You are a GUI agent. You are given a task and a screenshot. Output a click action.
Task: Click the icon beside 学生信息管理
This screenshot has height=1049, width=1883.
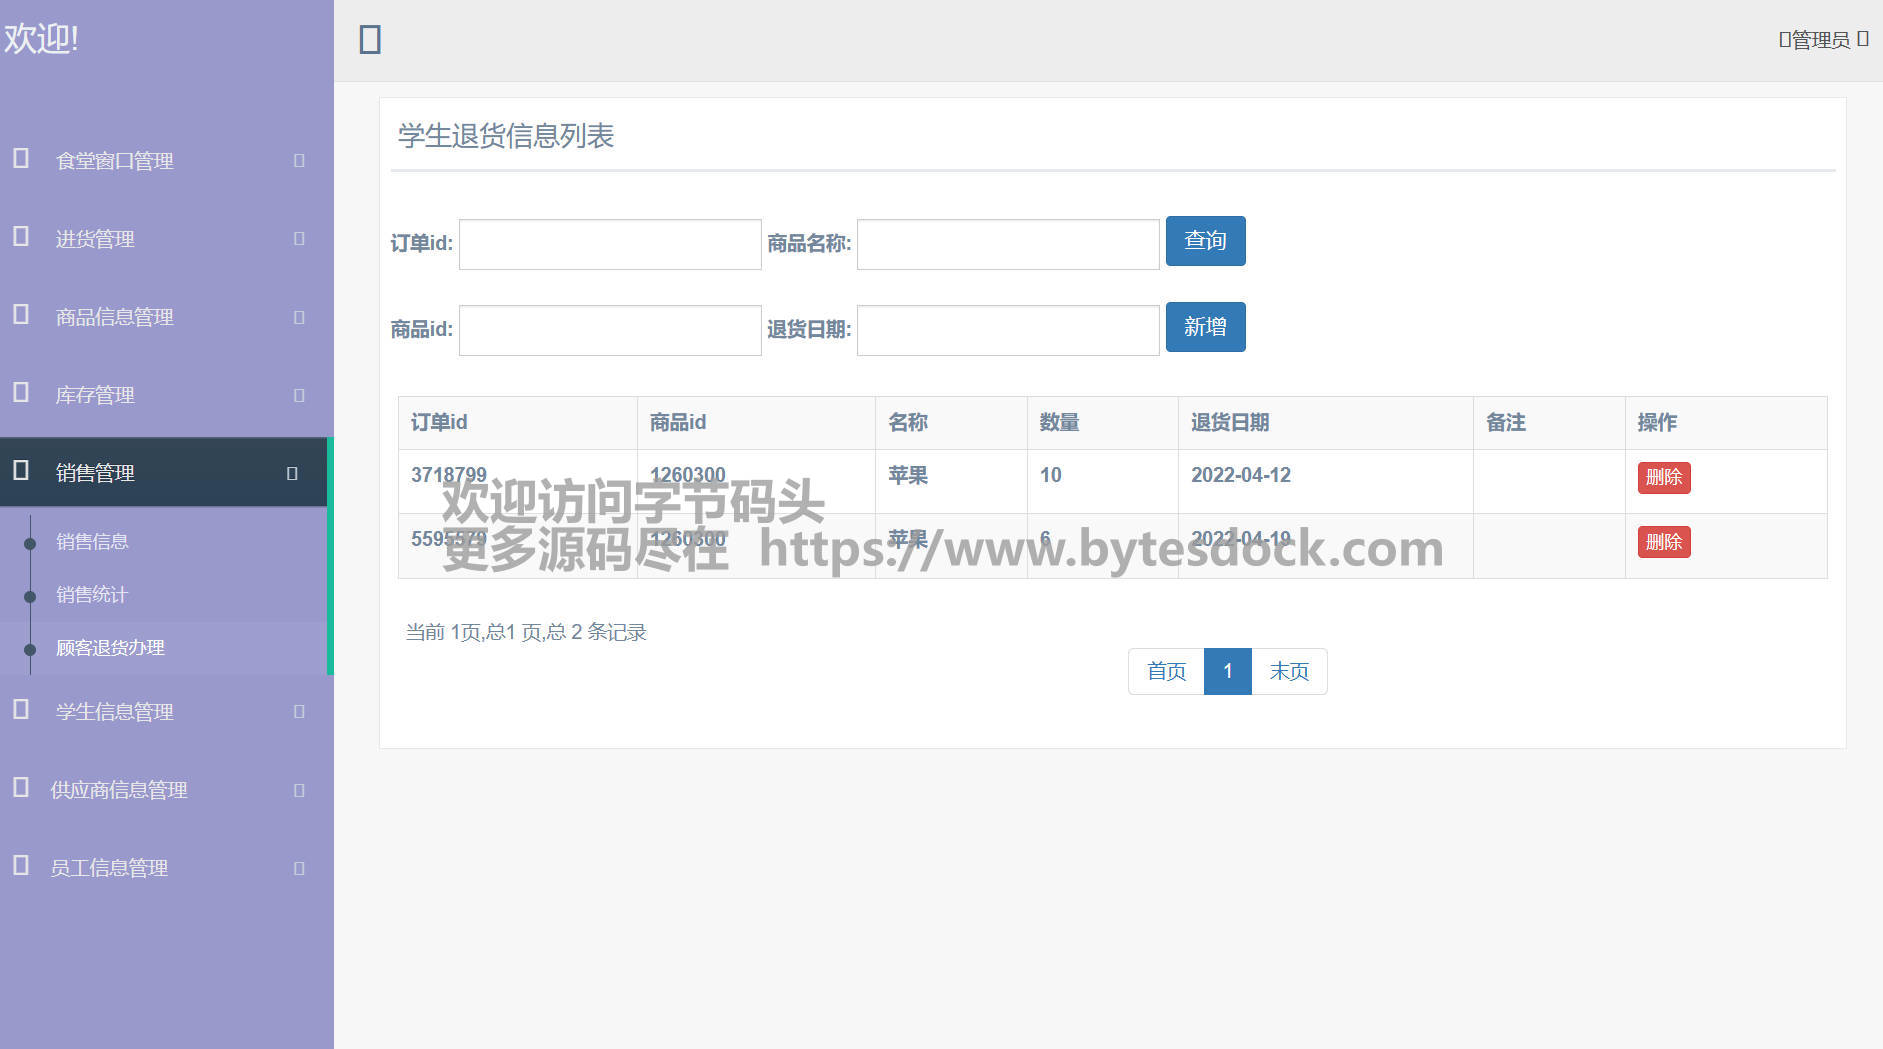coord(21,710)
